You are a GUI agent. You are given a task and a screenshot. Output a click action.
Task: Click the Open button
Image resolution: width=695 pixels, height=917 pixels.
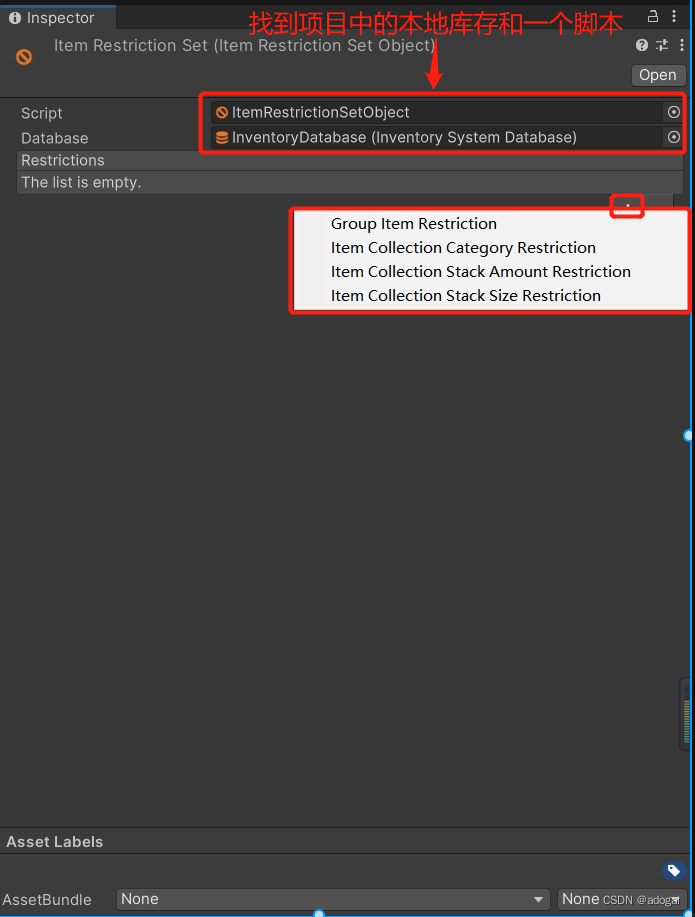coord(658,75)
